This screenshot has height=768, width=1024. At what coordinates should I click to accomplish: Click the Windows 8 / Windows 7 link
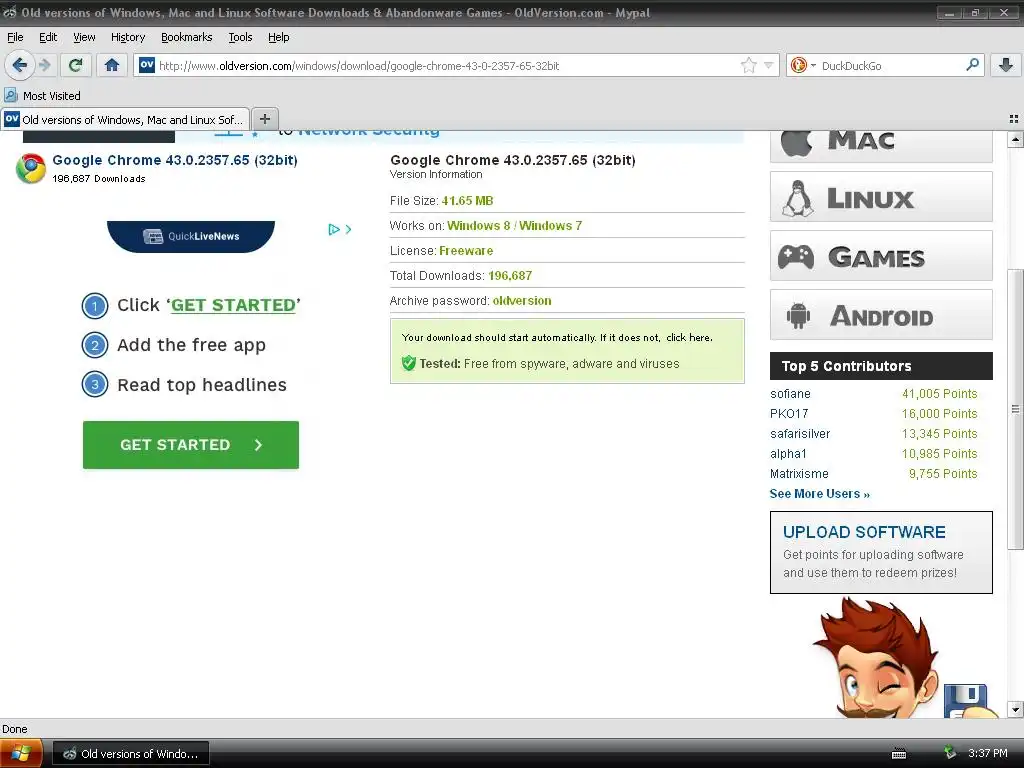tap(515, 226)
